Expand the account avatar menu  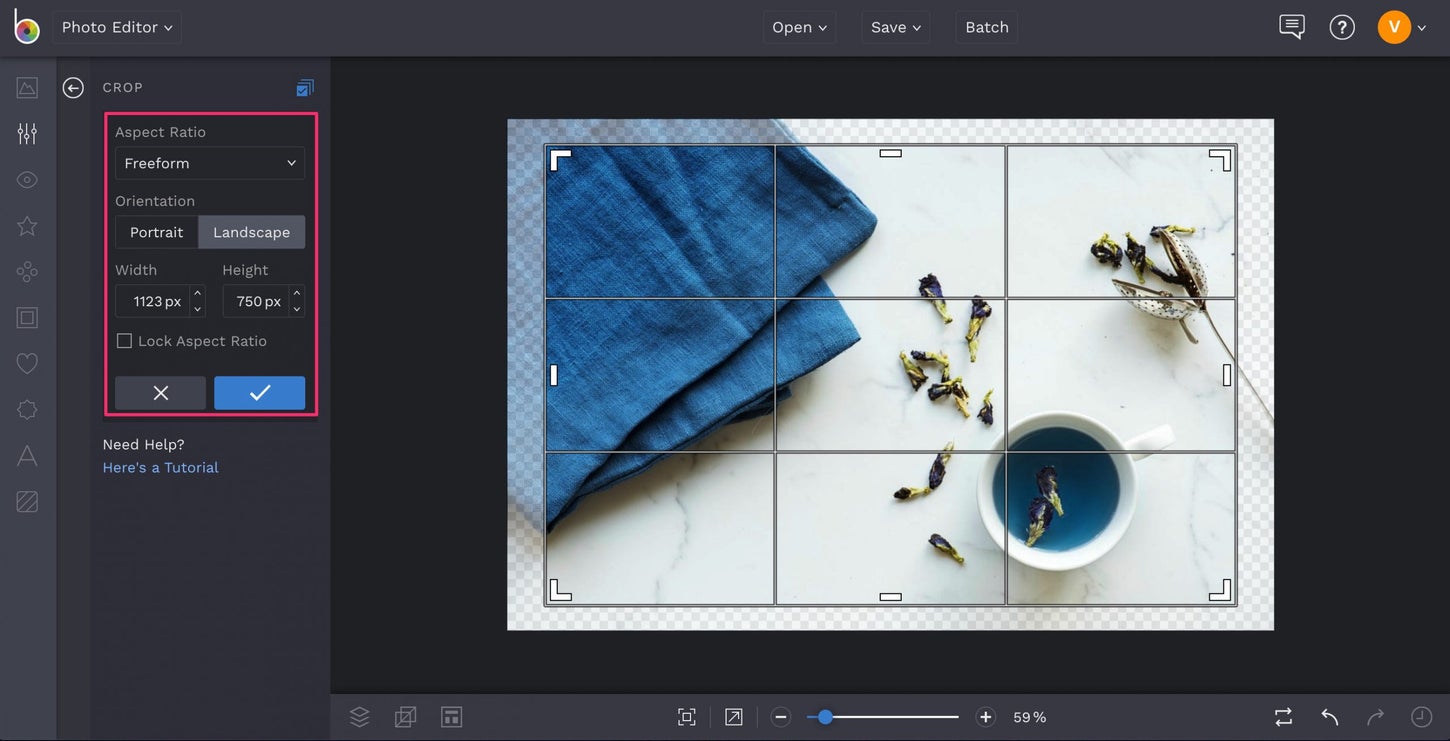tap(1394, 27)
